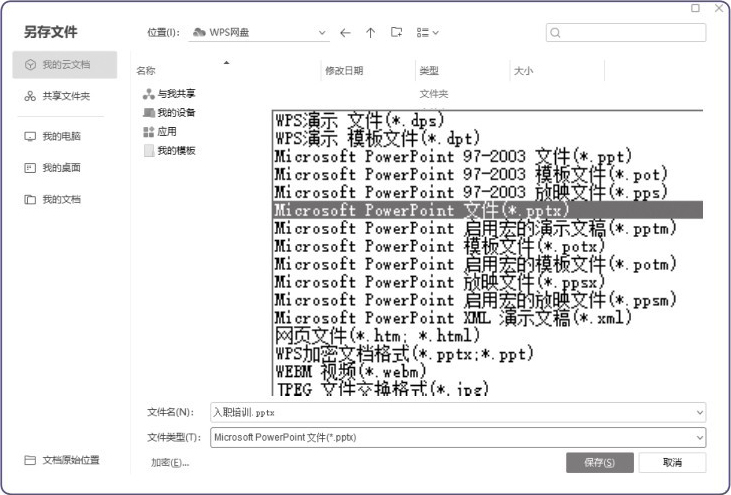This screenshot has height=495, width=731.
Task: Select 我的云文档 in sidebar
Action: pyautogui.click(x=65, y=65)
